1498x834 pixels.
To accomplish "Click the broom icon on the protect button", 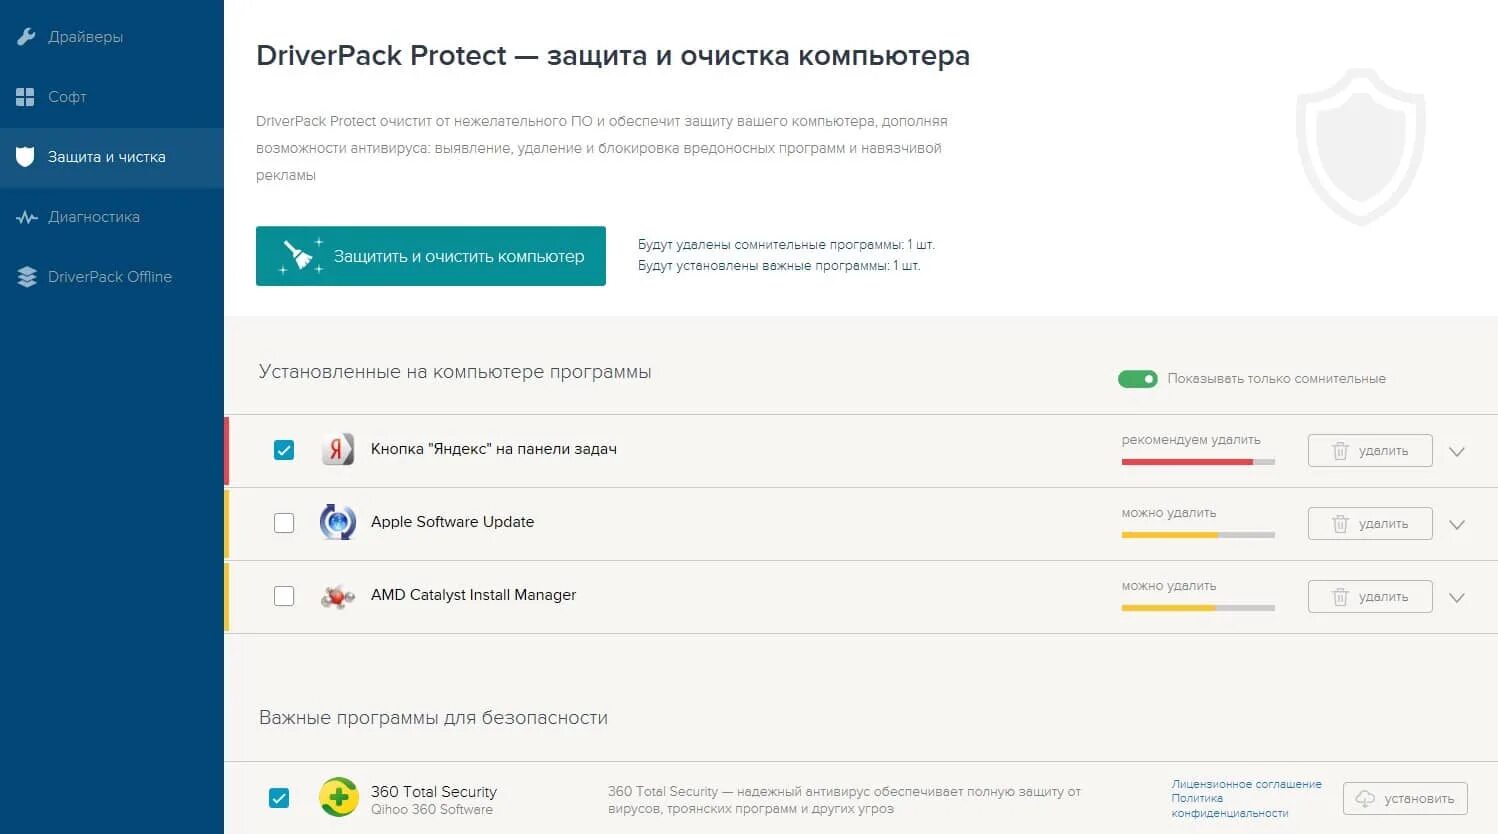I will 300,256.
